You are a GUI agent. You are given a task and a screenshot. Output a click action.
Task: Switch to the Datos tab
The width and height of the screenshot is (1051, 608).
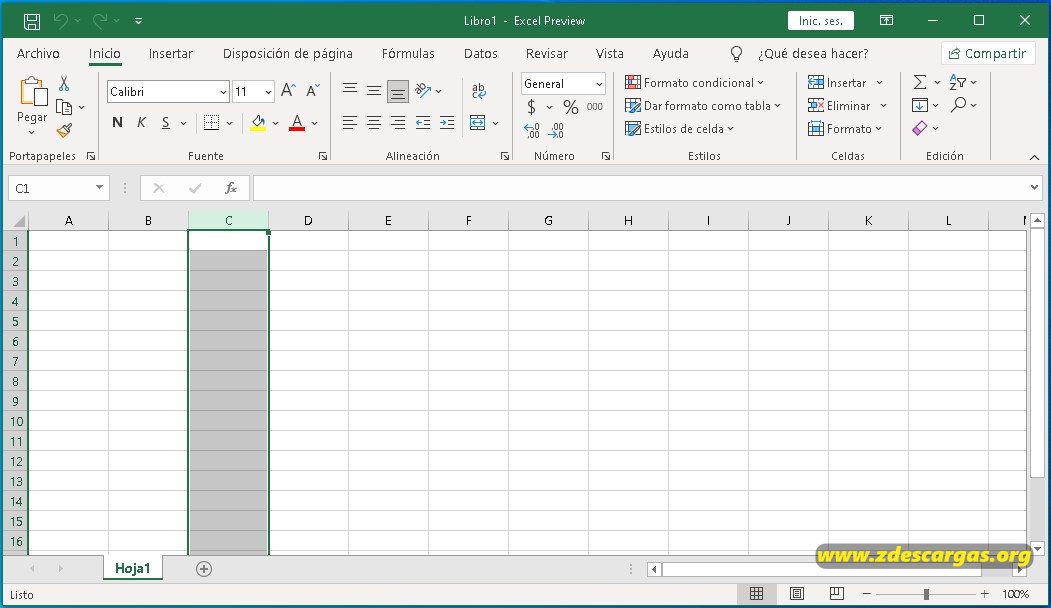481,54
